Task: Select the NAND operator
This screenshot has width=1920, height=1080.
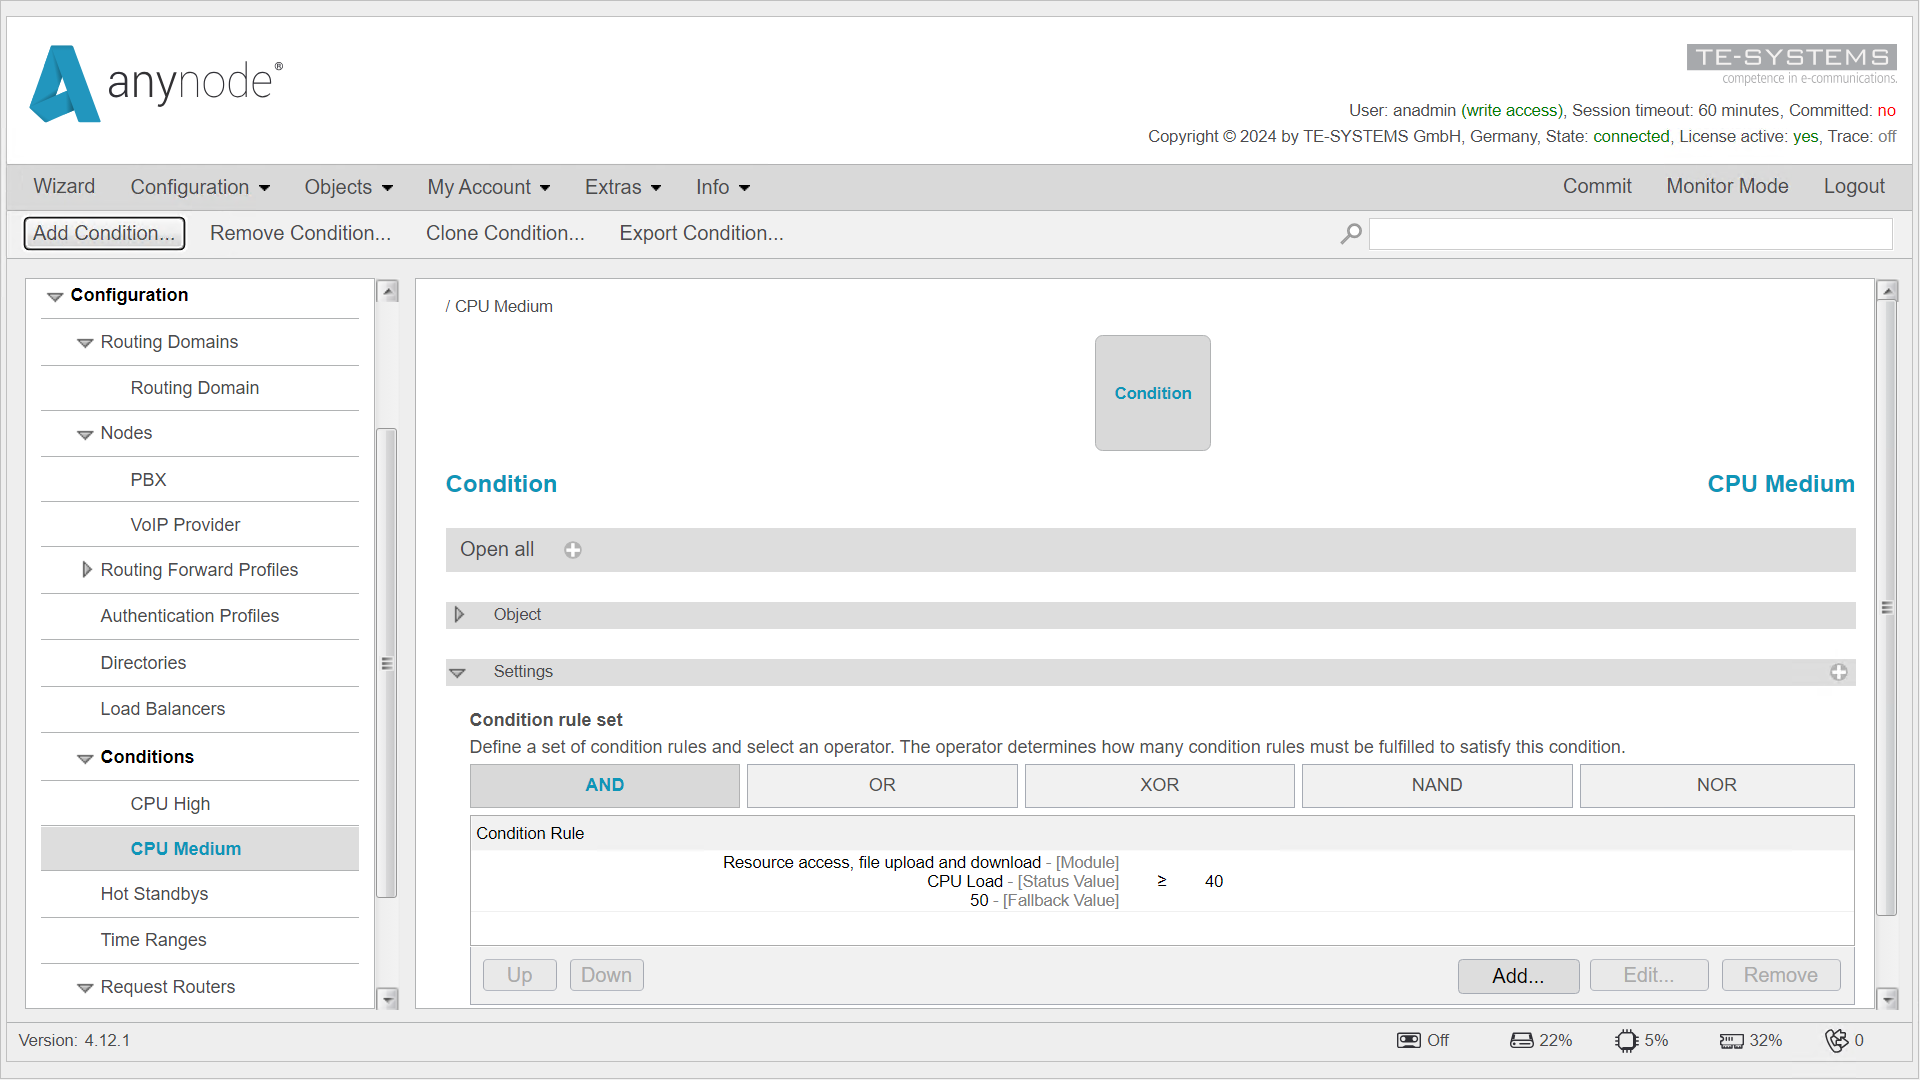Action: coord(1436,785)
